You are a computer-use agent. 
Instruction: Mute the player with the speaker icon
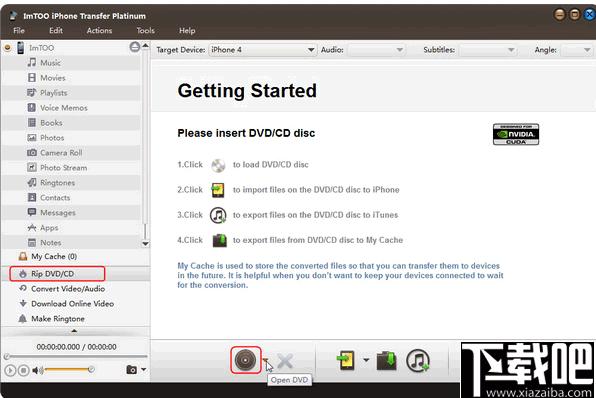[x=37, y=370]
